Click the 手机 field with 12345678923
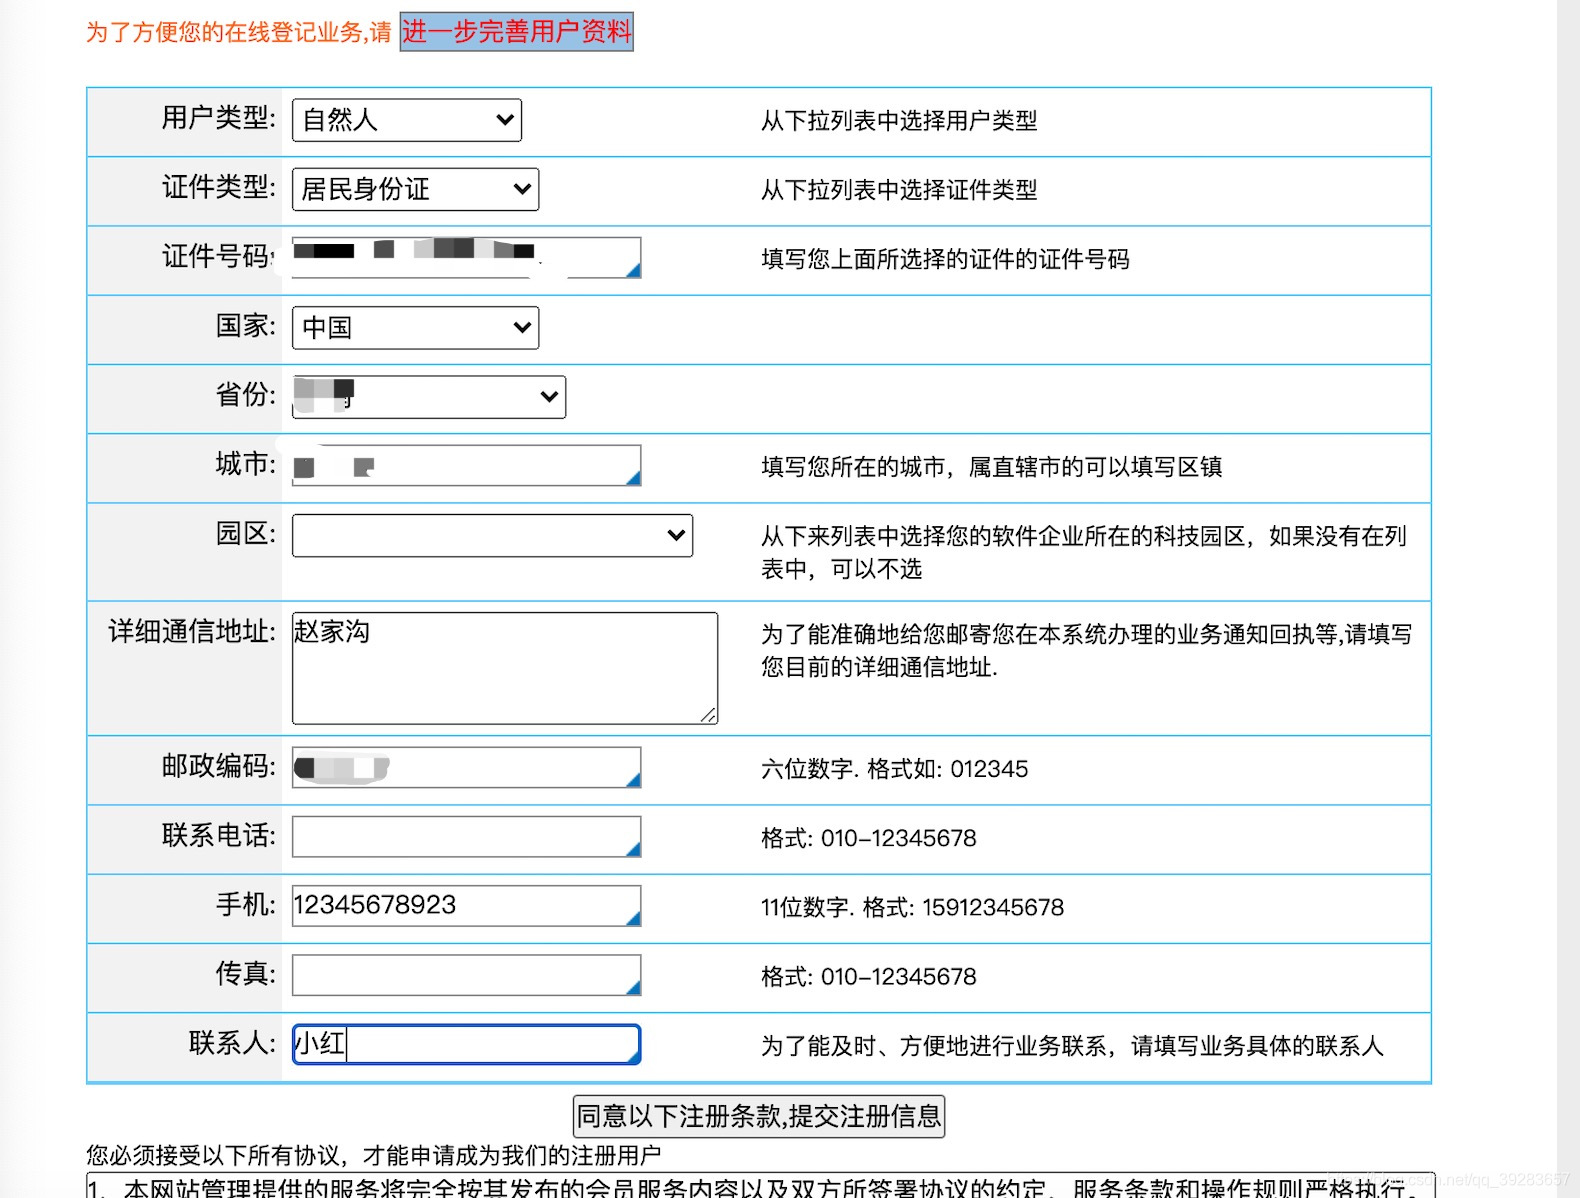The width and height of the screenshot is (1580, 1198). (466, 906)
